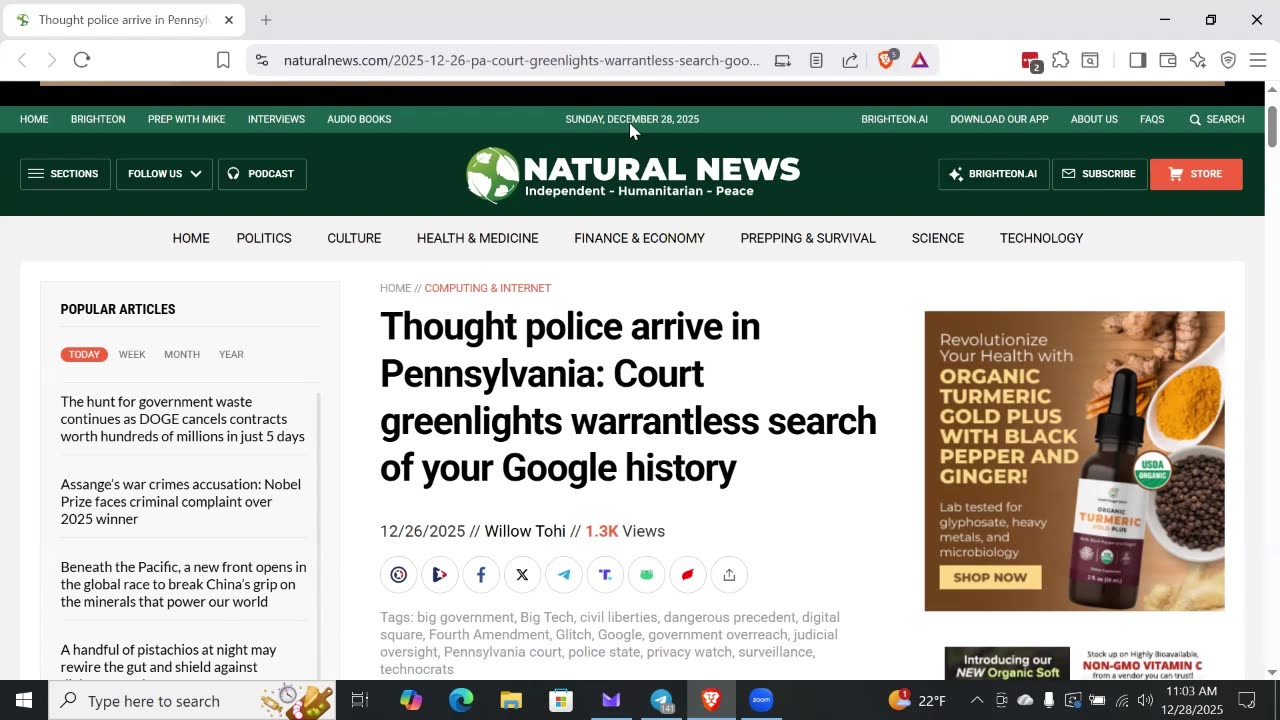This screenshot has height=720, width=1280.
Task: Reload the page in the browser
Action: click(82, 60)
